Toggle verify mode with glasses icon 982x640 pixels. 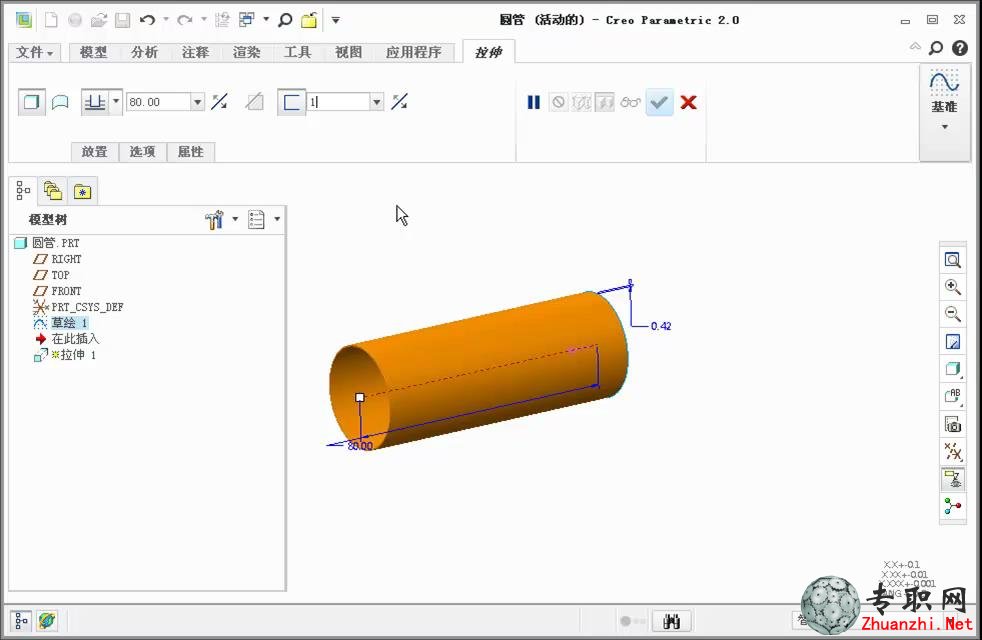coord(631,102)
